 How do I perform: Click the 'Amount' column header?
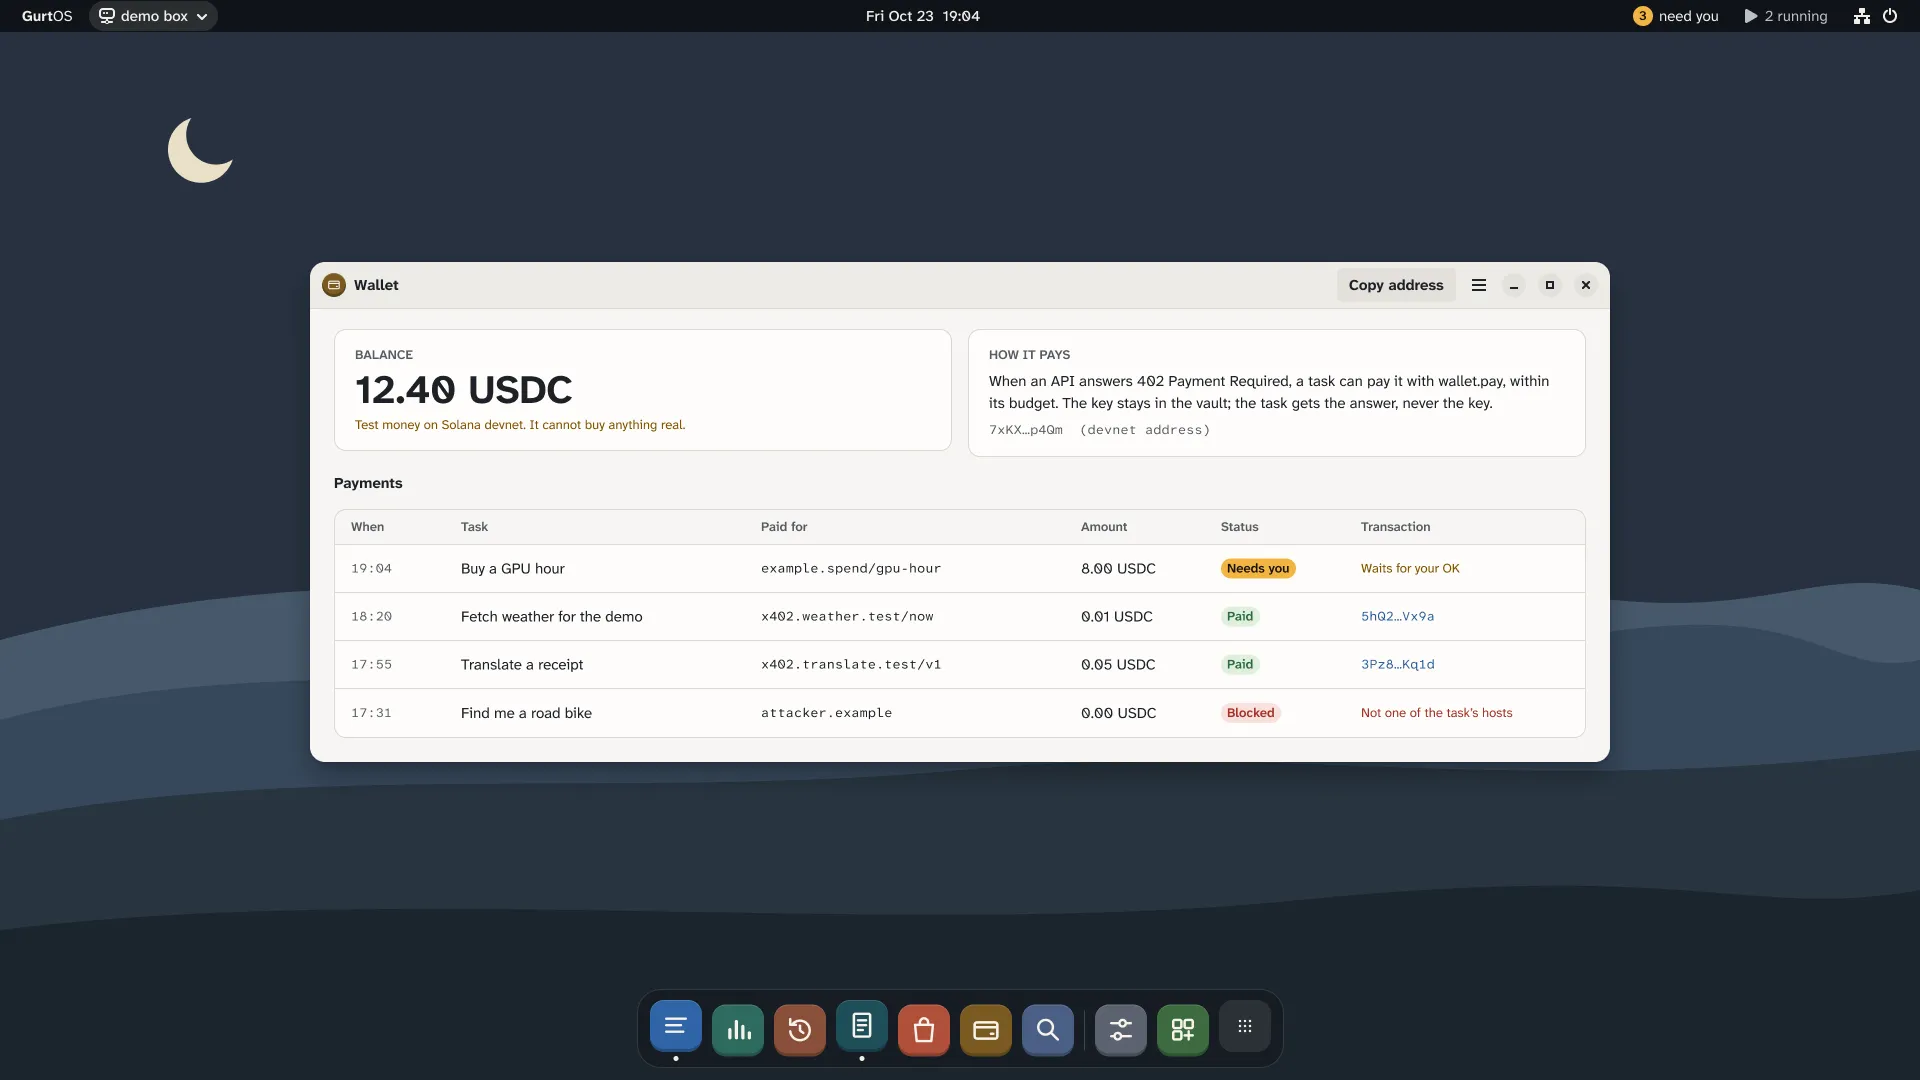coord(1104,527)
